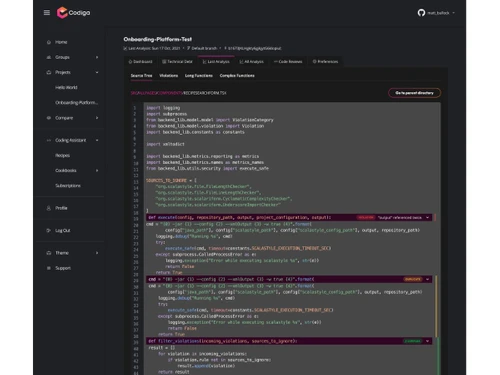Screen dimensions: 500x375
Task: Click the Onboarding-Platform-Test project title
Action: click(x=158, y=39)
